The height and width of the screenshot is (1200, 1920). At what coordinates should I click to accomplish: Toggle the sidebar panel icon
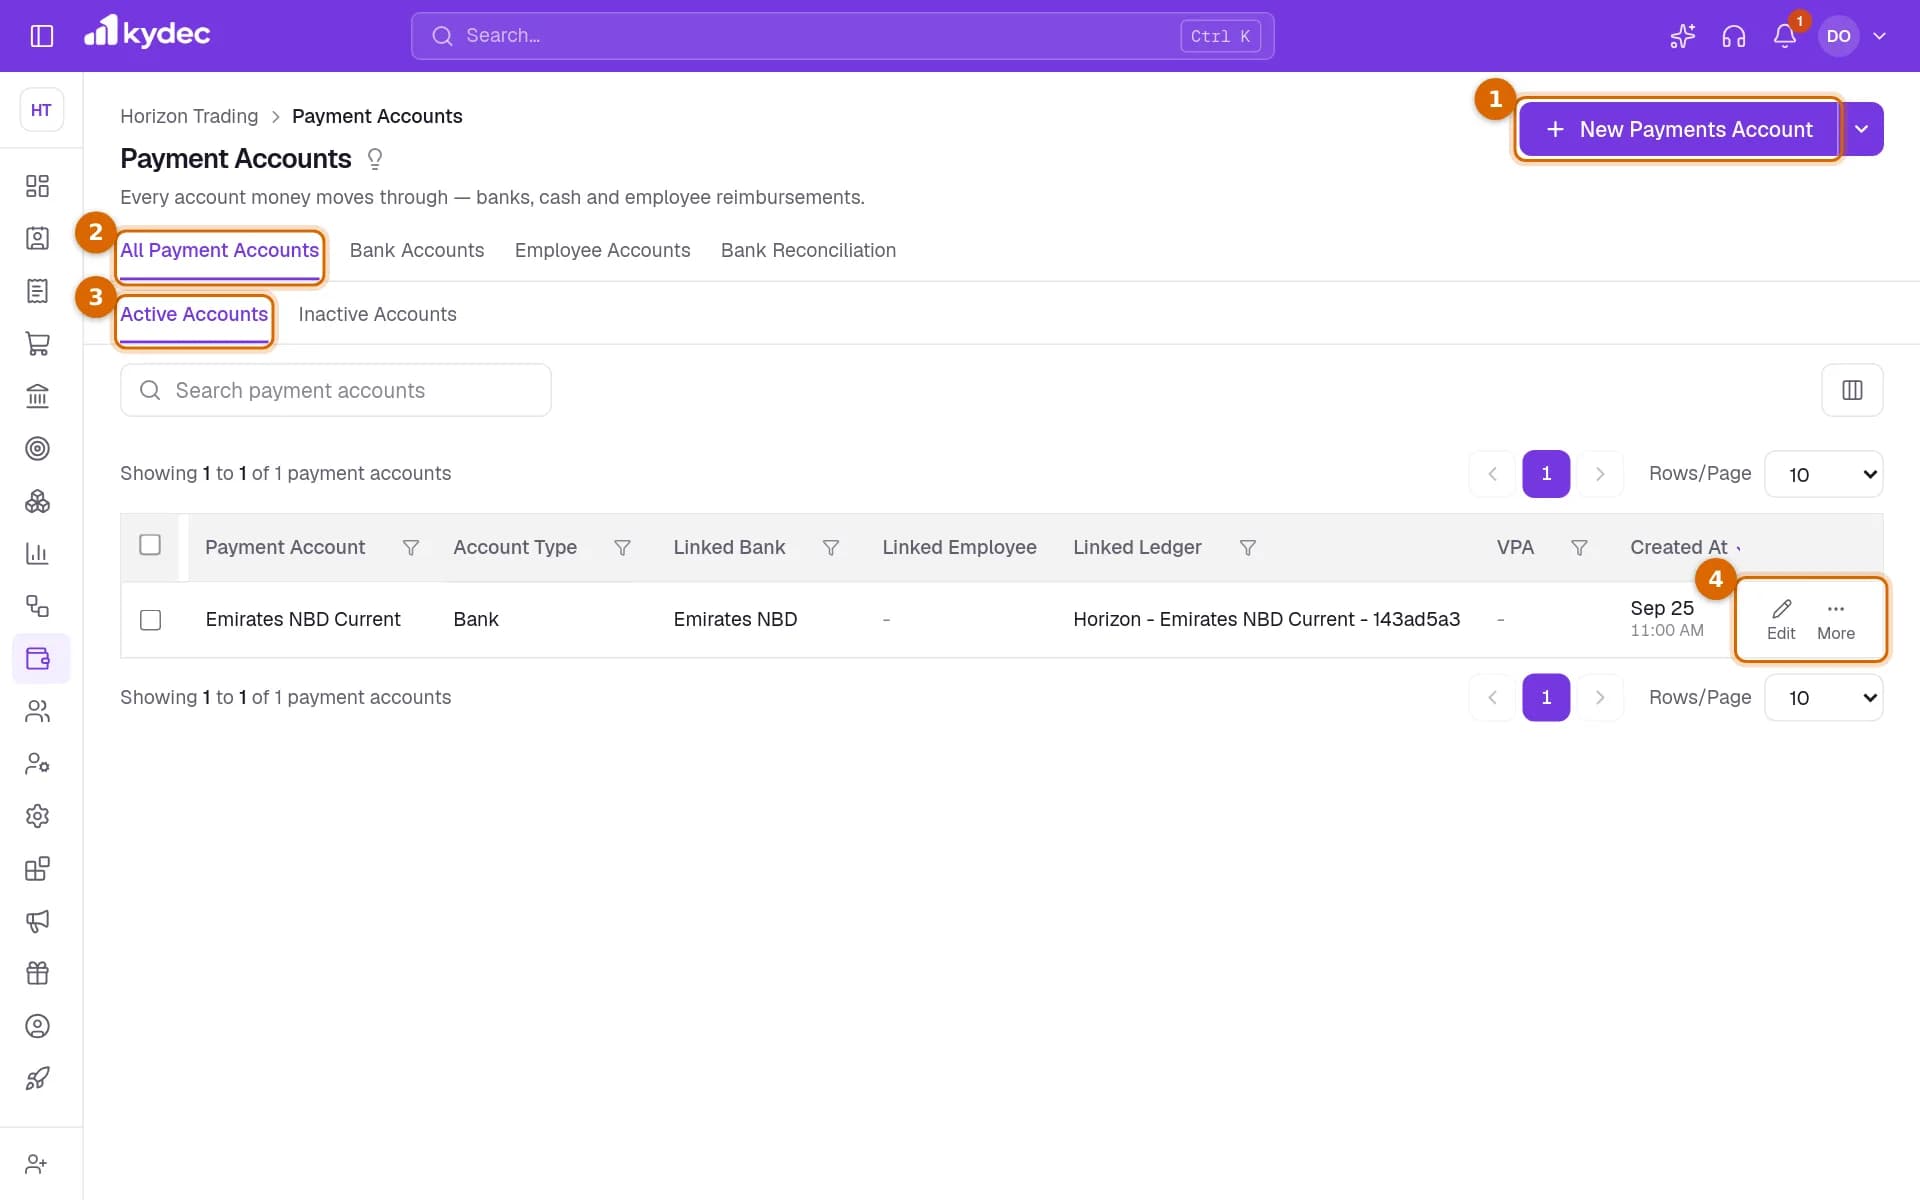(x=41, y=36)
